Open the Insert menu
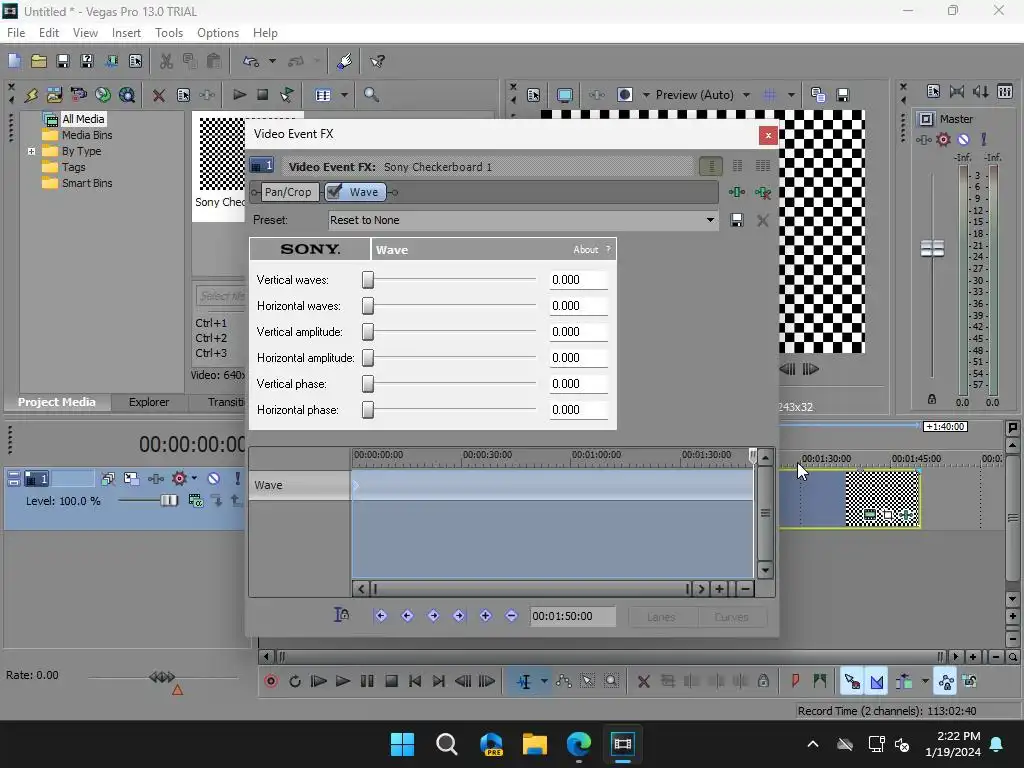1024x768 pixels. click(126, 33)
